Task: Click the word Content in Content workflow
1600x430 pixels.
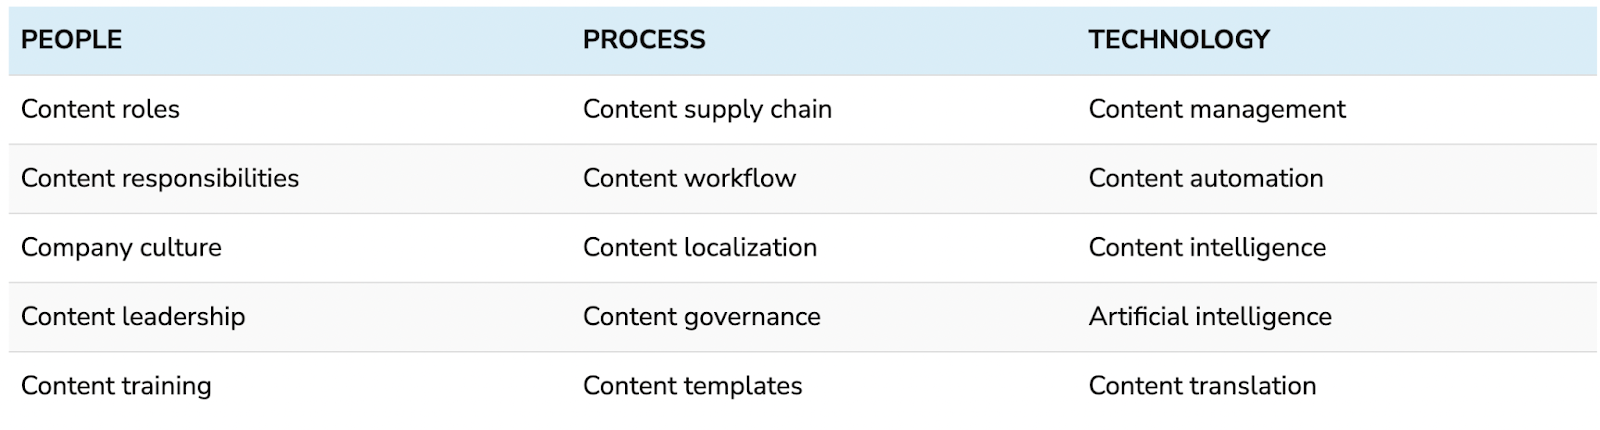Action: click(x=630, y=178)
